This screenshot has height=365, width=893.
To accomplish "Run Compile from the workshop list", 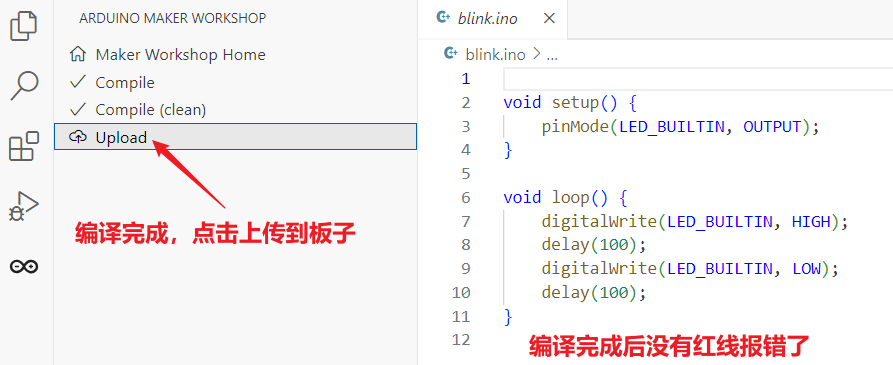I will (x=236, y=83).
